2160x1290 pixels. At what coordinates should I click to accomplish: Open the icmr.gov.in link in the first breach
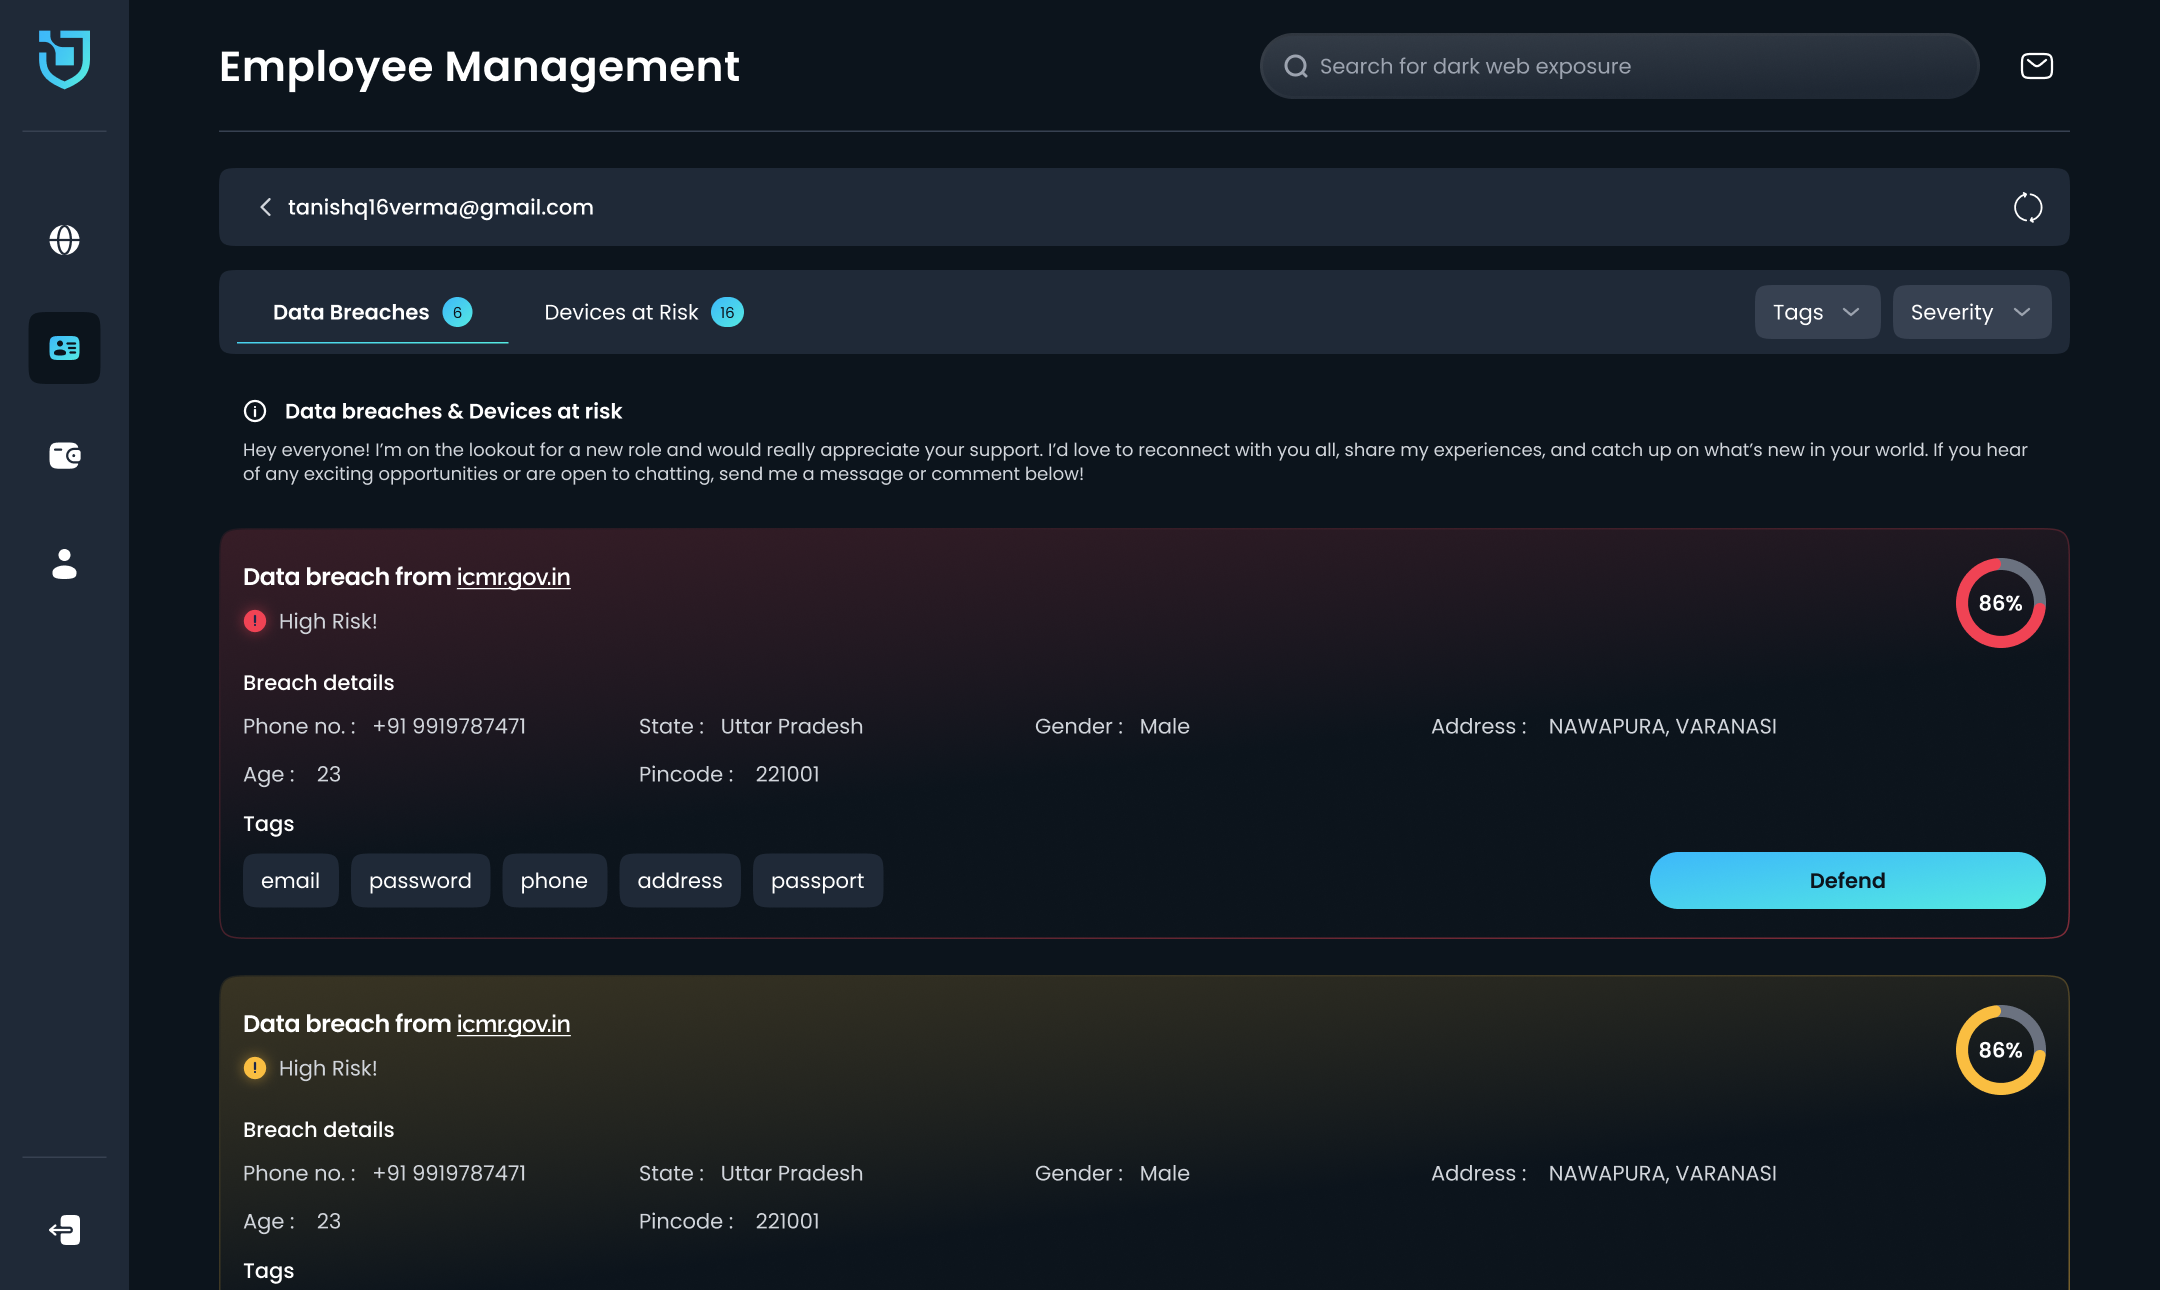[513, 577]
